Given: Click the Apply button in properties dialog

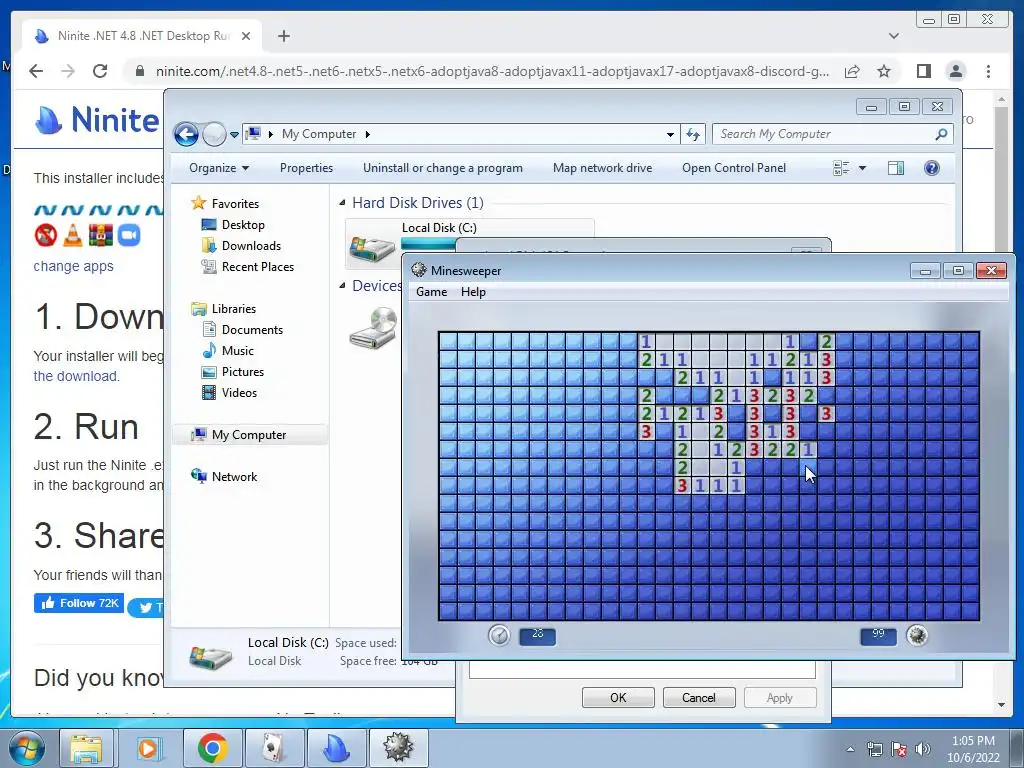Looking at the screenshot, I should [780, 697].
